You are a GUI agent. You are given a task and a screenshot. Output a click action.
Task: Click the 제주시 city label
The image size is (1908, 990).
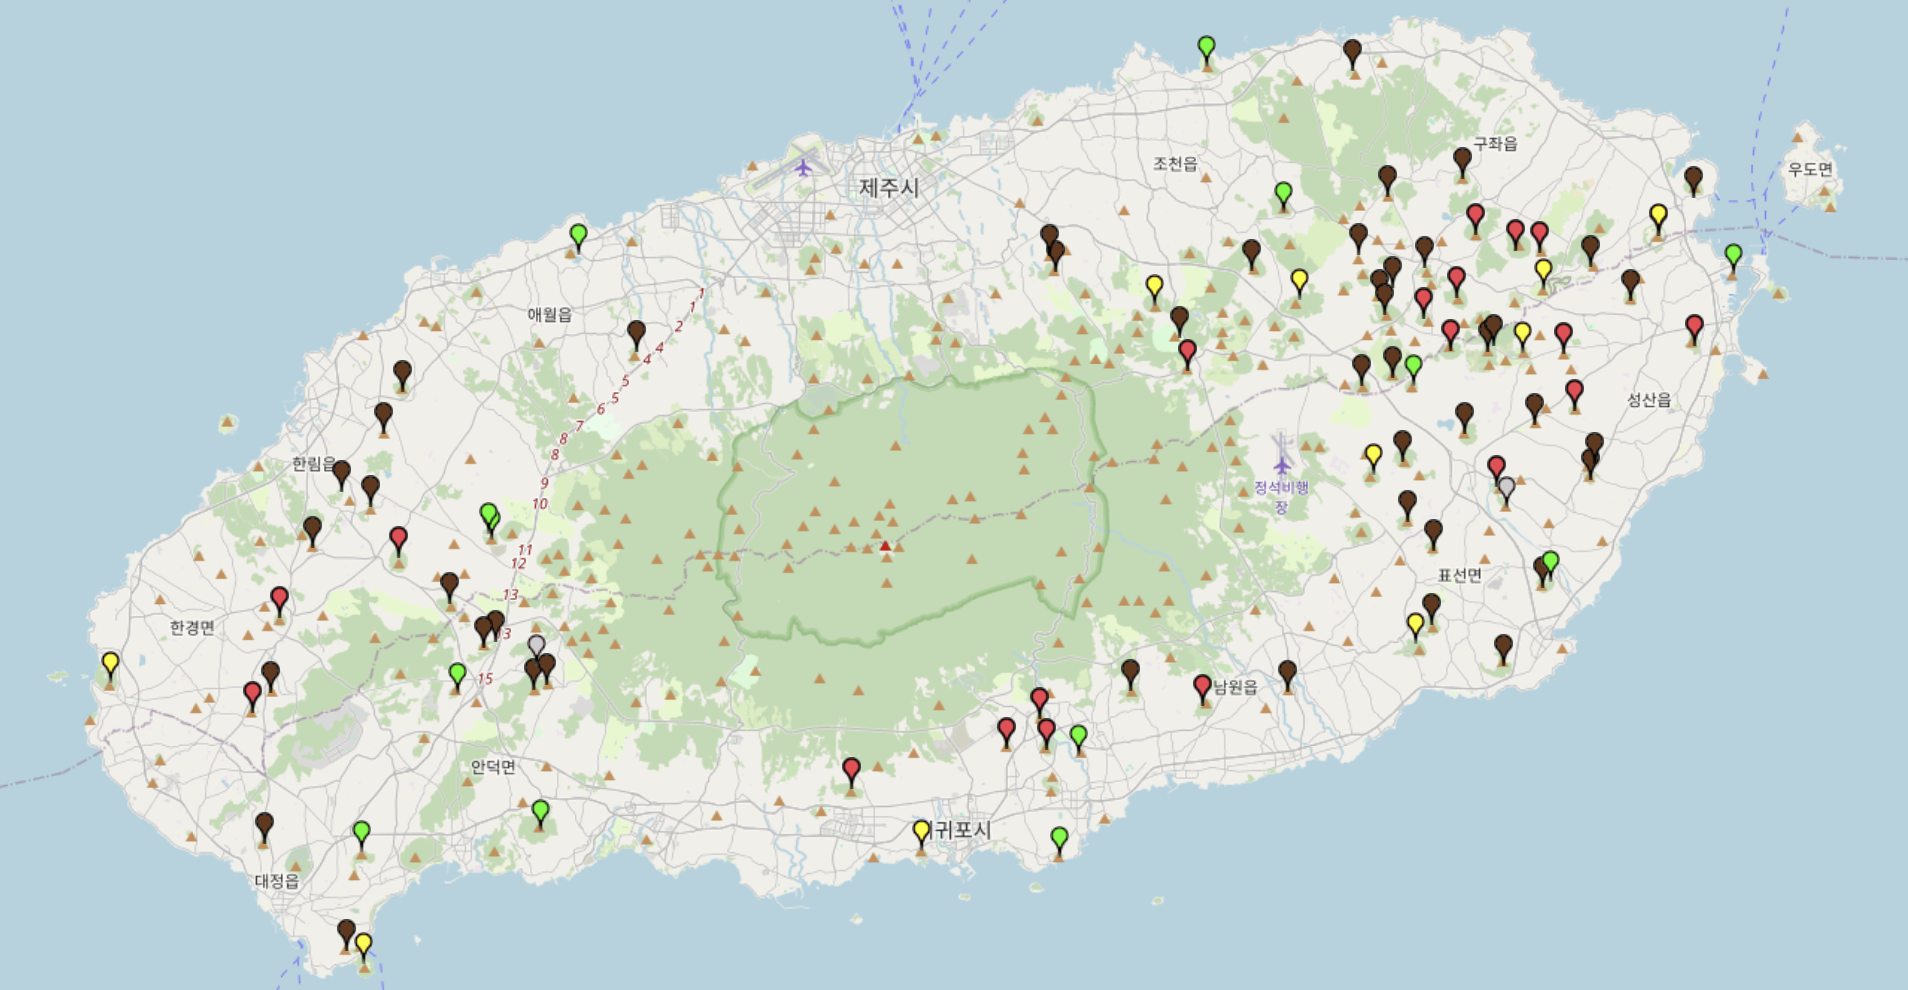click(x=888, y=188)
